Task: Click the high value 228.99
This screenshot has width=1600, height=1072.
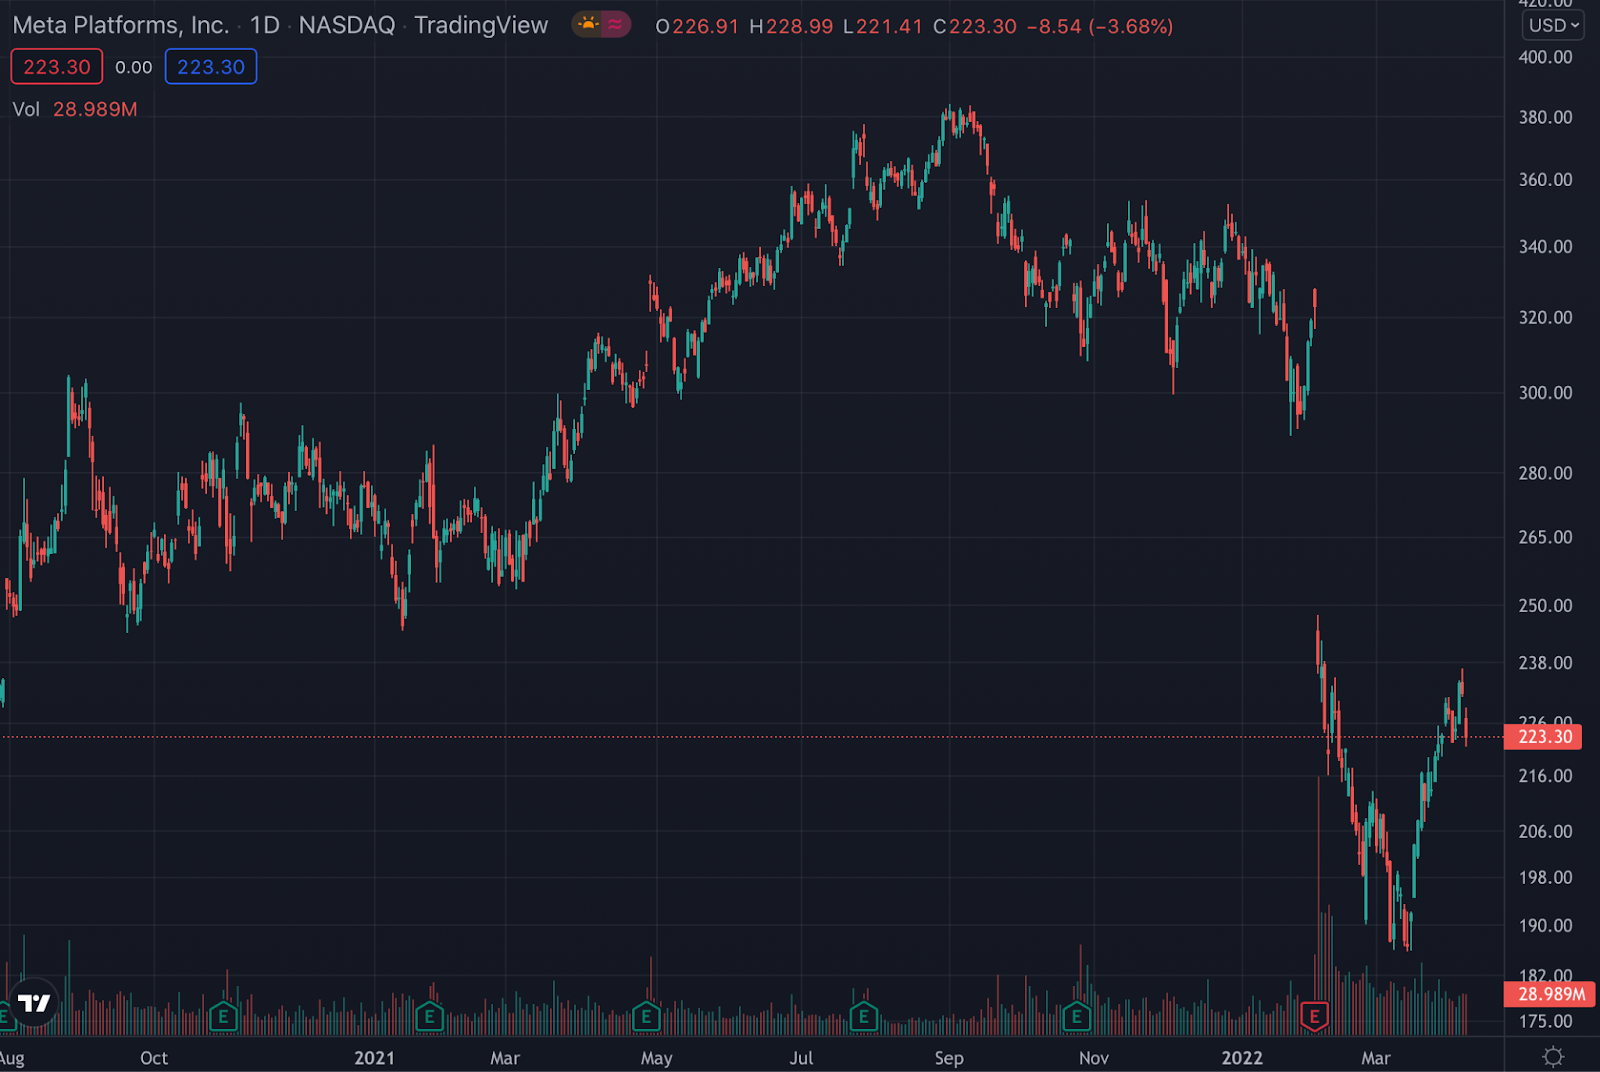Action: coord(800,26)
